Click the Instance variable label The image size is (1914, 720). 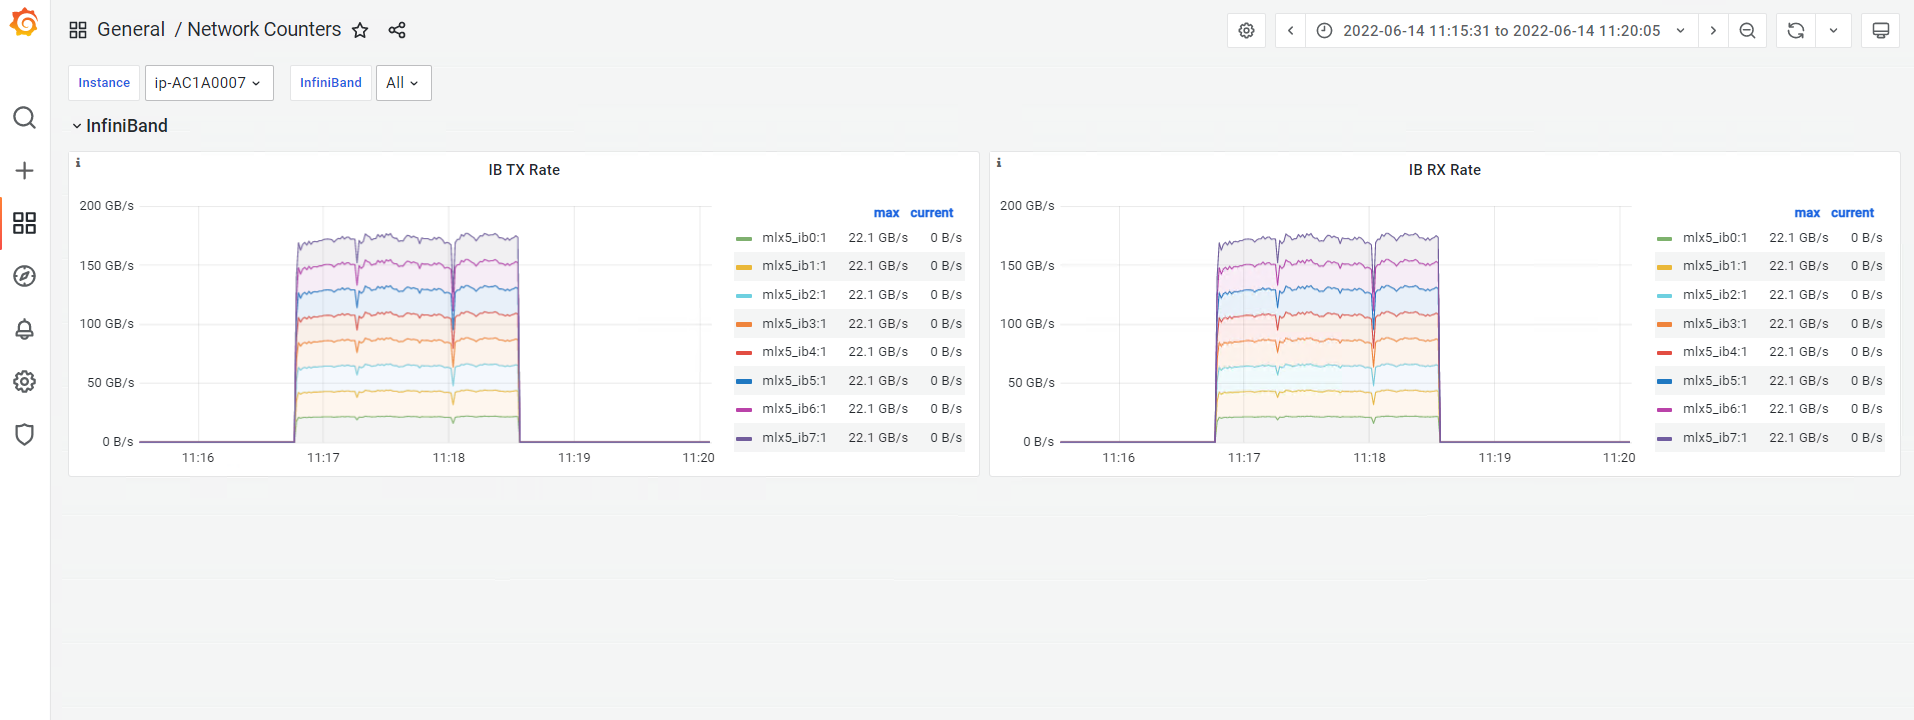coord(104,83)
